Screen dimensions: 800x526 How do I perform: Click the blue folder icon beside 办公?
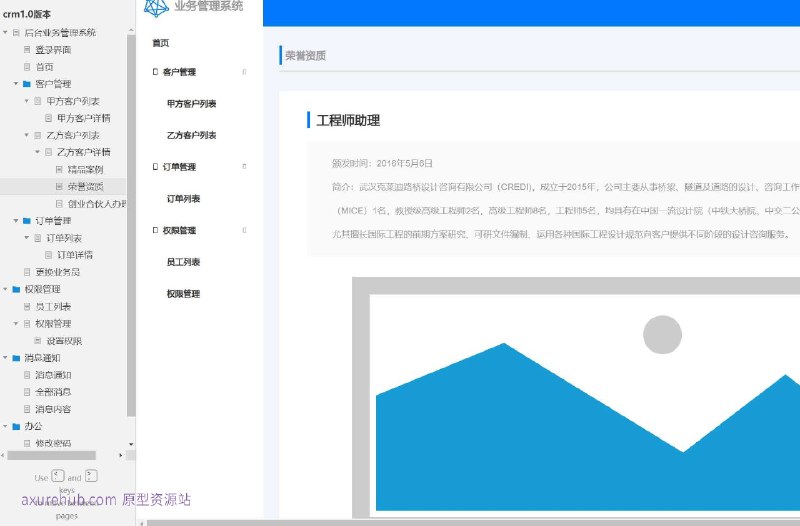coord(16,426)
